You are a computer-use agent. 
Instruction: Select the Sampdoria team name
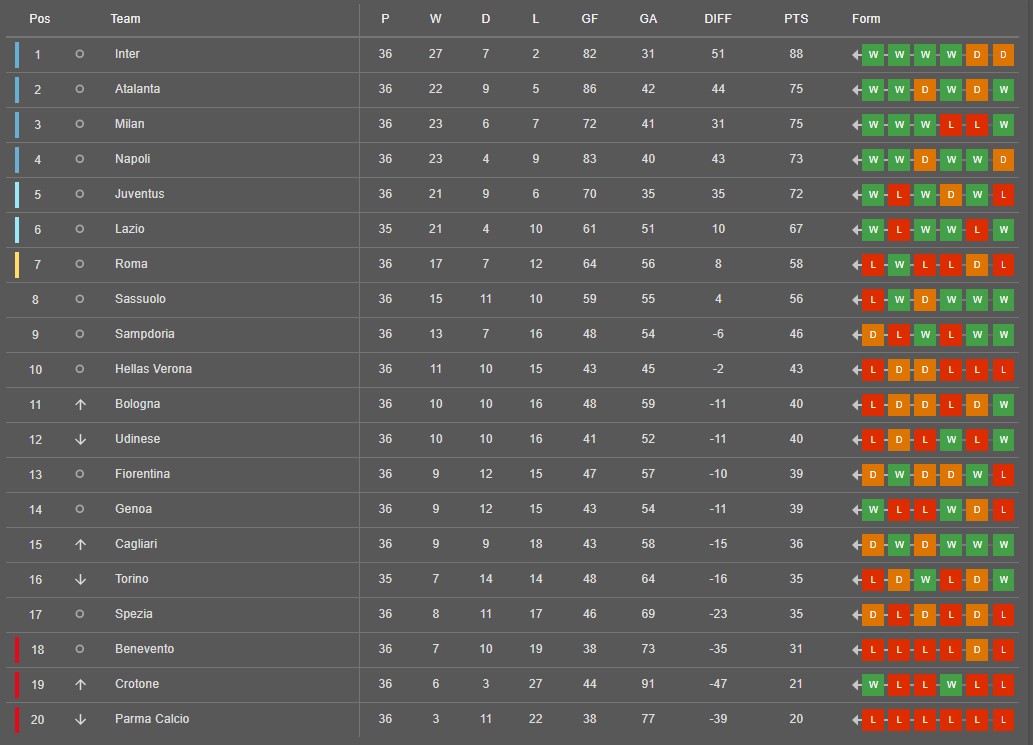click(145, 334)
